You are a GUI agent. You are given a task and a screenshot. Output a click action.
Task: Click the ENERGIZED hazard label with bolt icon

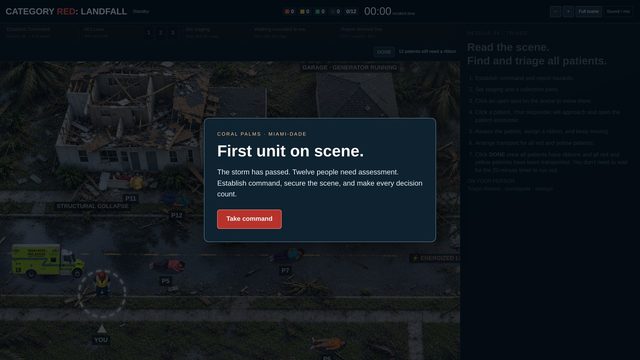point(435,258)
